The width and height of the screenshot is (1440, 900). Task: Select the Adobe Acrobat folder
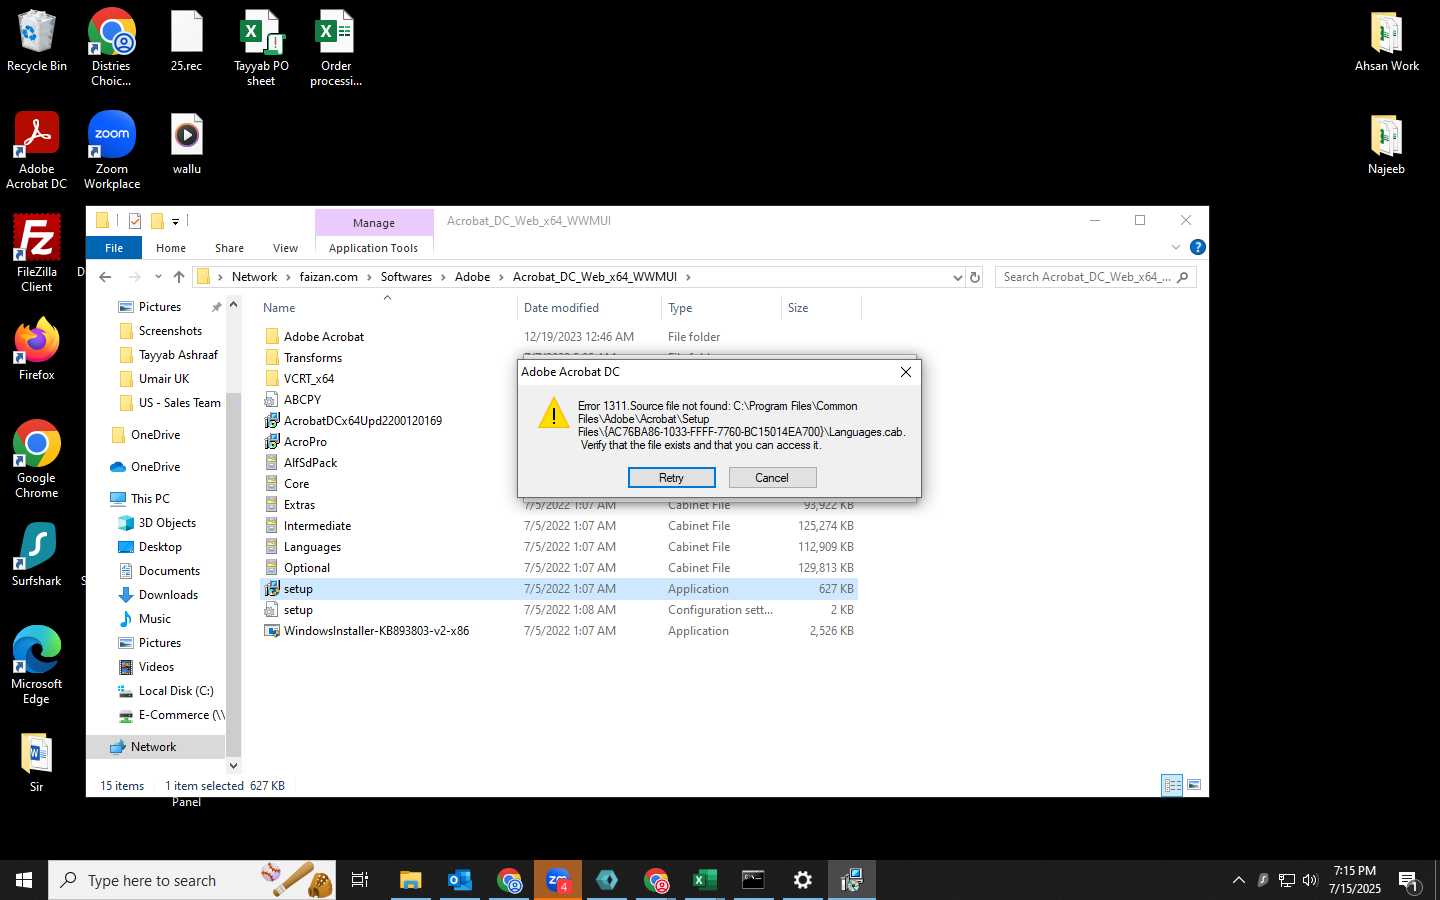point(323,337)
